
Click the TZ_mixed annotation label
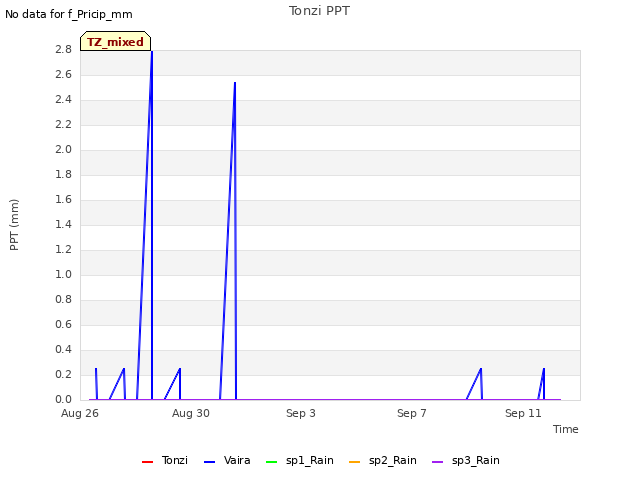pos(116,41)
